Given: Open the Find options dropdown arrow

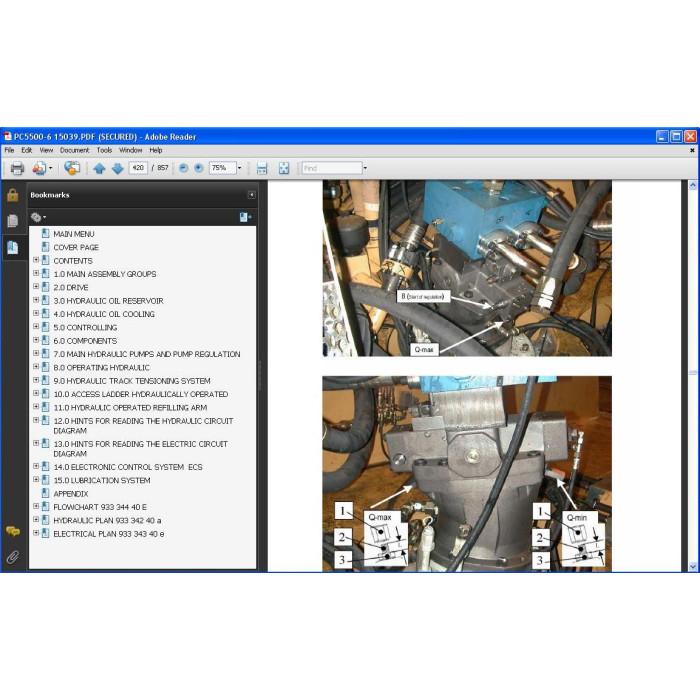Looking at the screenshot, I should click(365, 168).
